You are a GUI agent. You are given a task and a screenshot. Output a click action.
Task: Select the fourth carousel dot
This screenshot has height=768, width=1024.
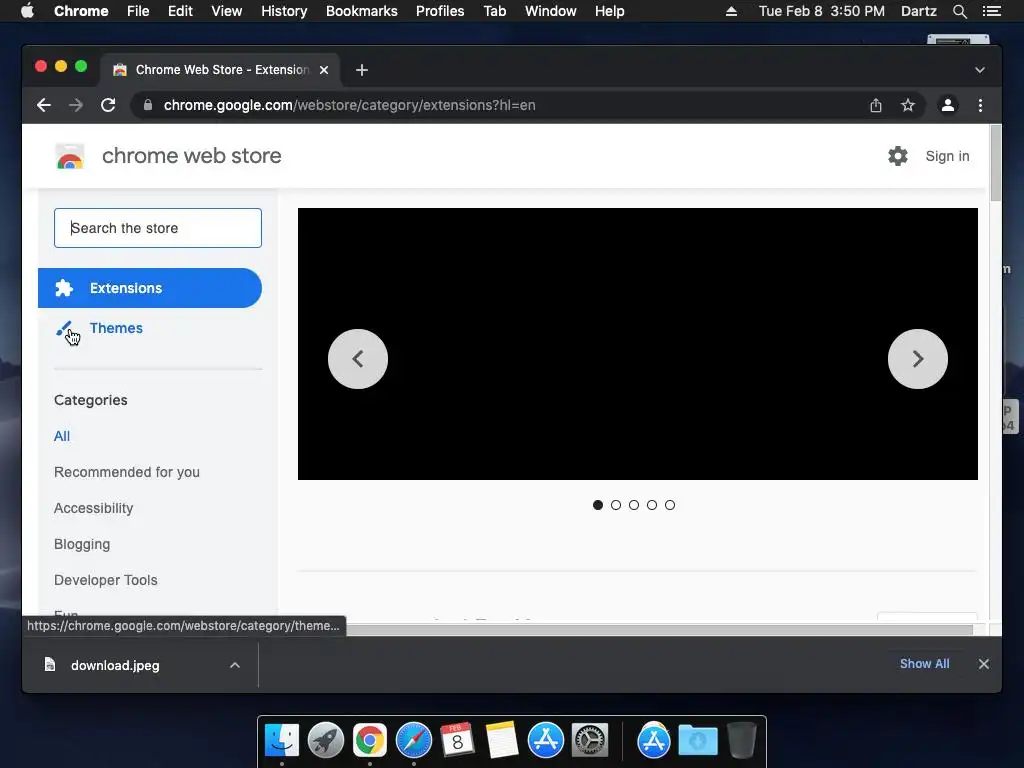point(652,505)
